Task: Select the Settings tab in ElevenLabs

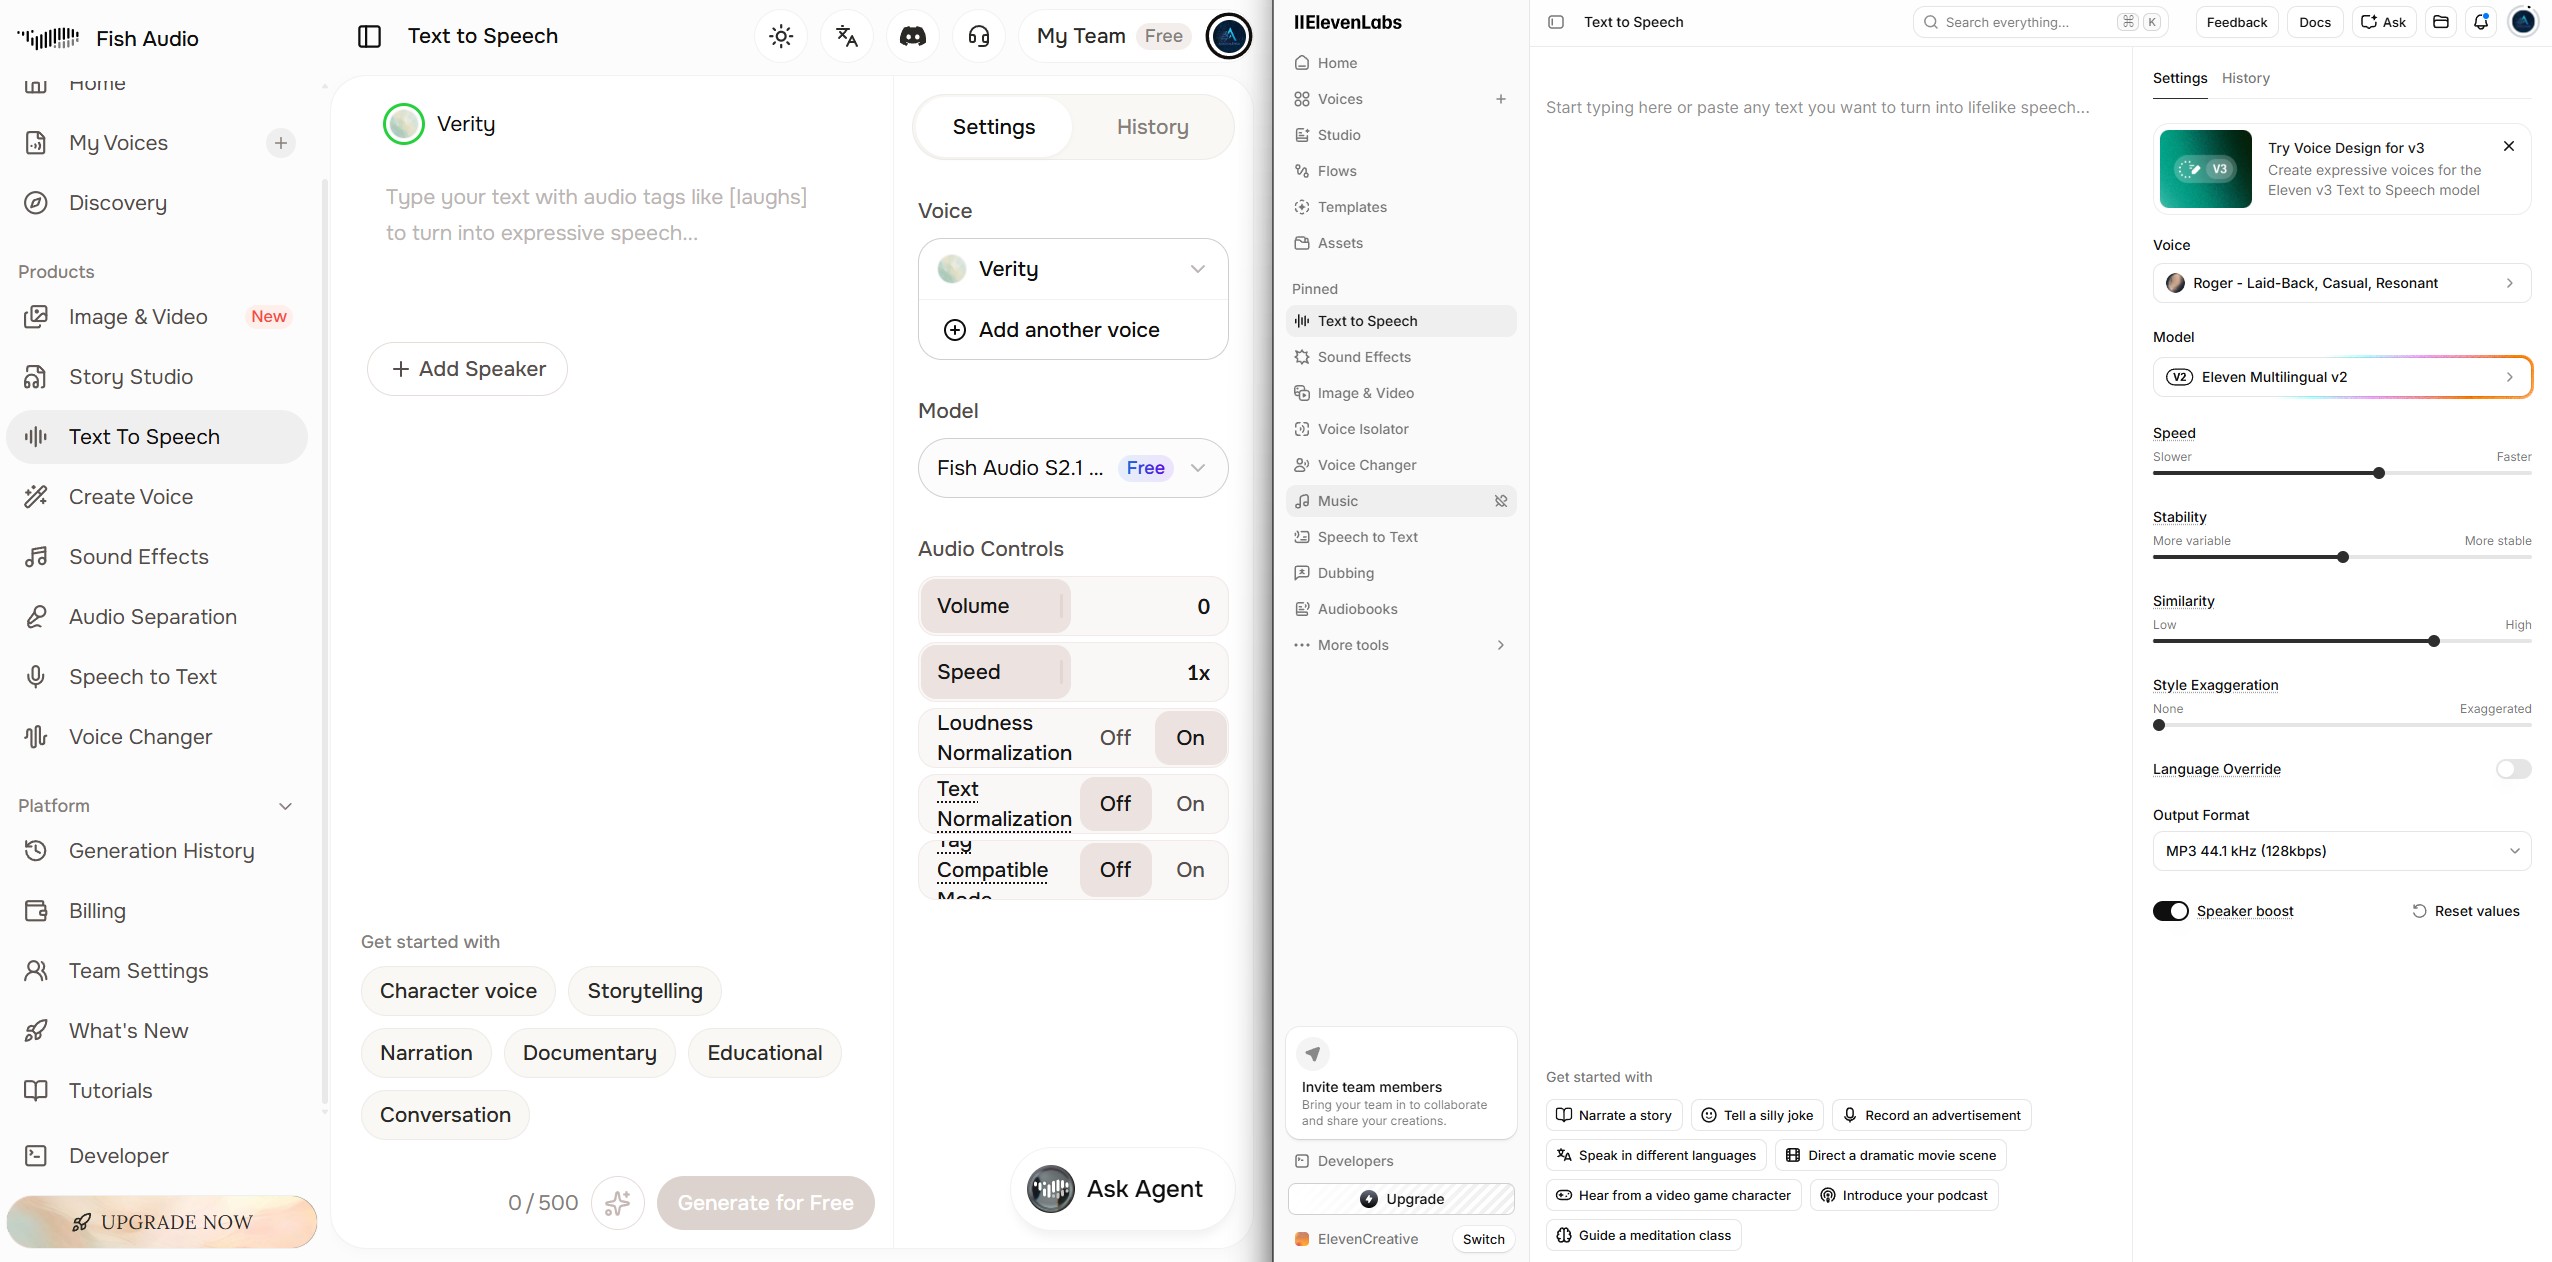Action: (2180, 78)
